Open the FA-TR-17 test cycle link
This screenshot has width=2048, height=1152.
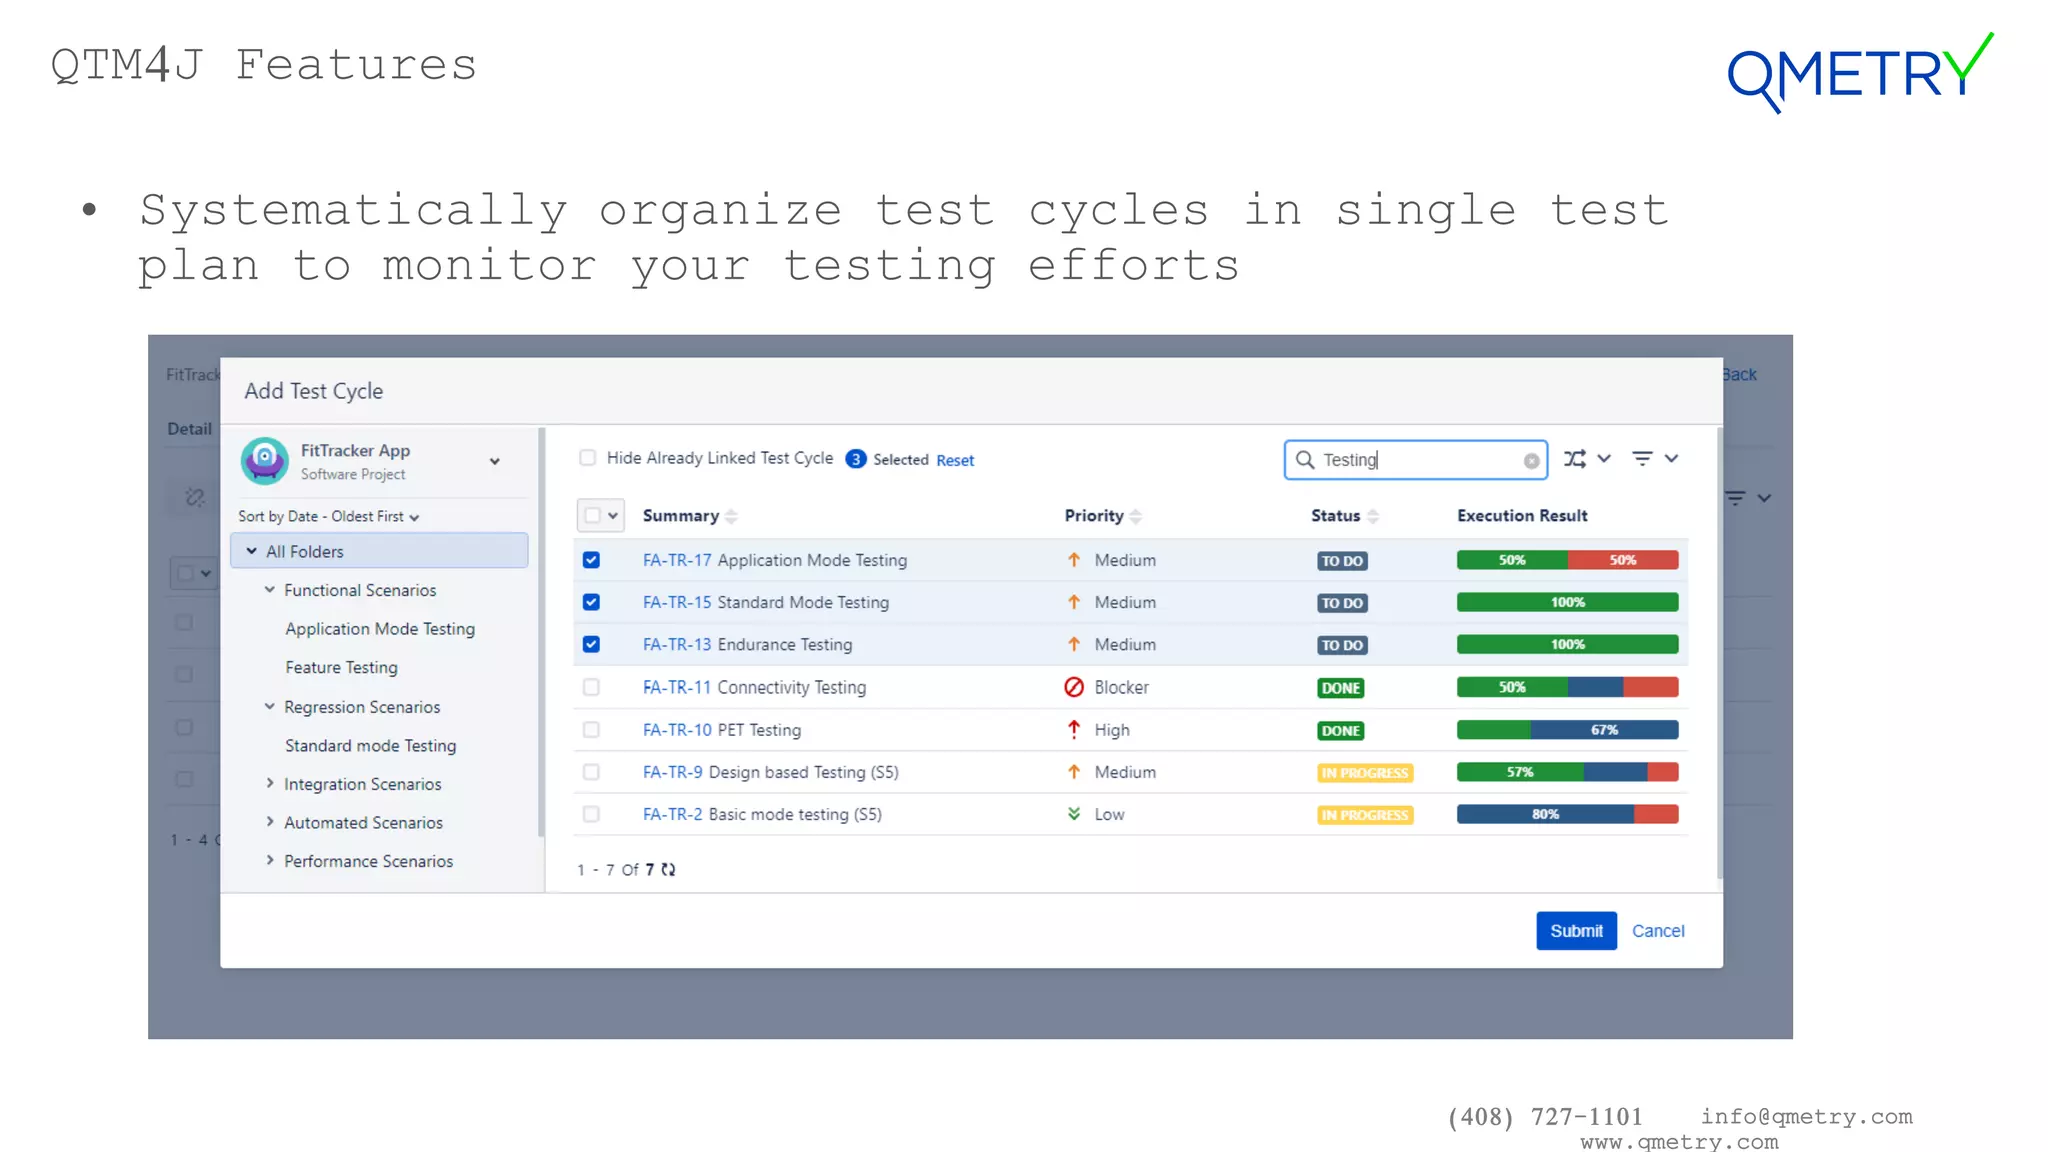(676, 560)
